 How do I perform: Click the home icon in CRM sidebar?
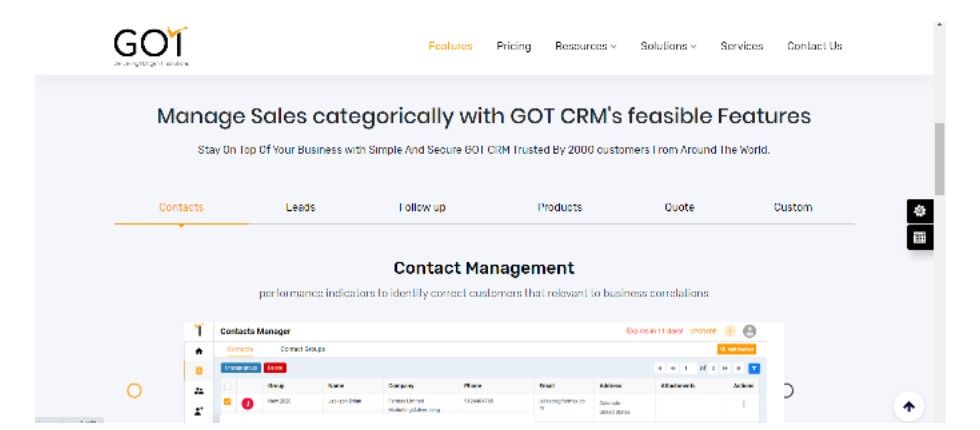point(198,351)
